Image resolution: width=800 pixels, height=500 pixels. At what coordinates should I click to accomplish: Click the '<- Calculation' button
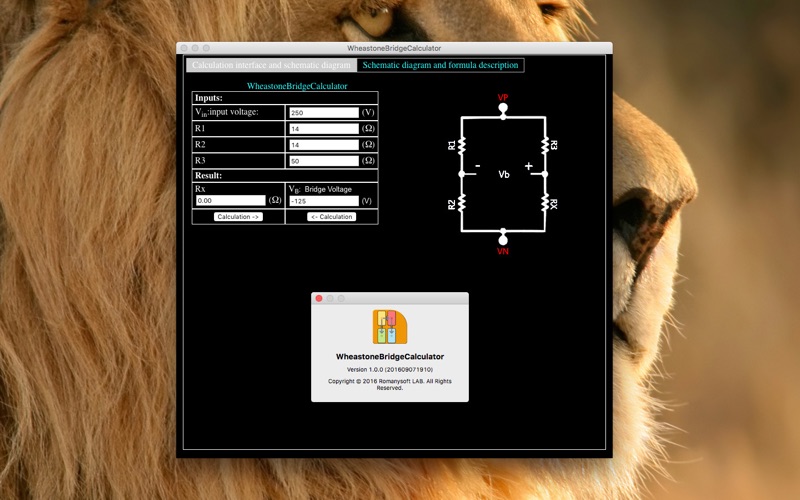tap(332, 217)
